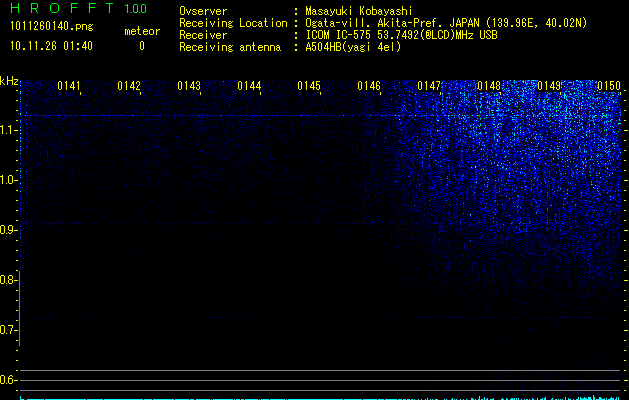Click the 1.0 kHz axis label
The image size is (629, 400).
8,181
